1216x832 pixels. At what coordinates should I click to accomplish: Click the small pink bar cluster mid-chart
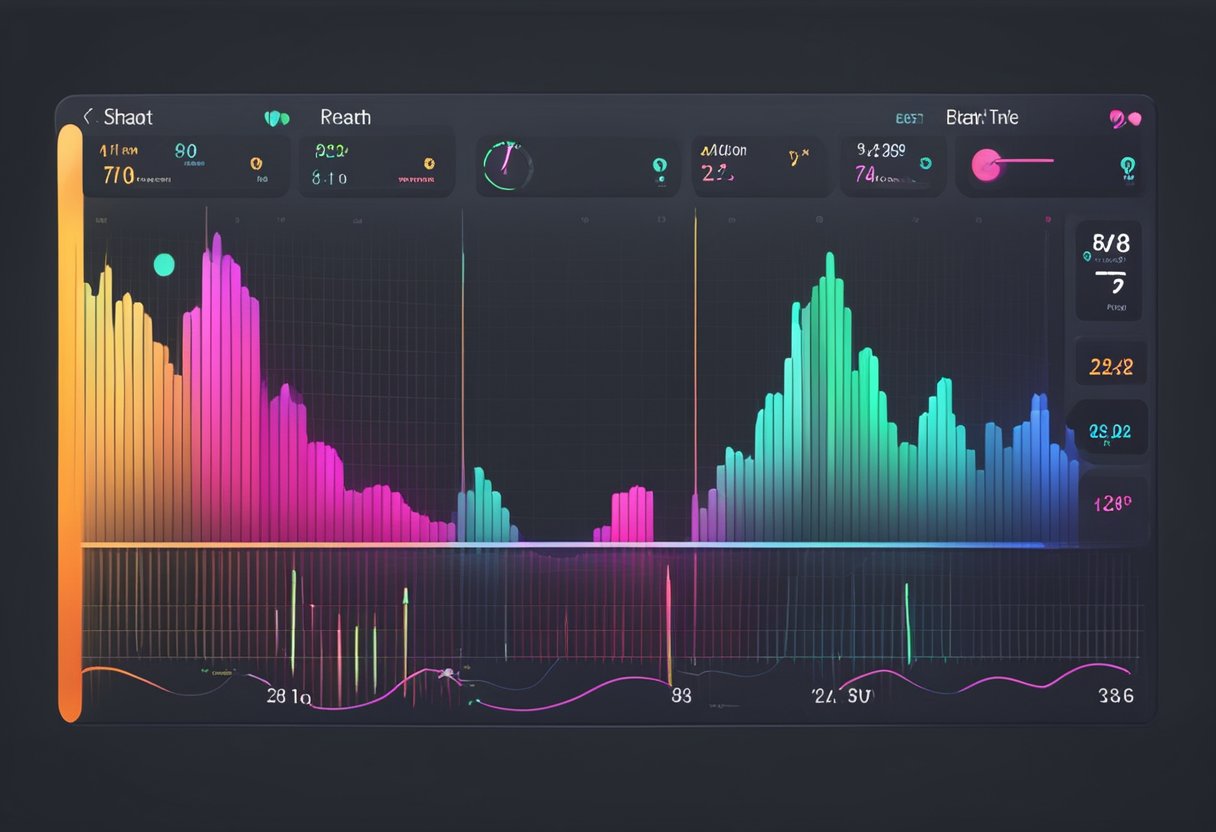[625, 515]
